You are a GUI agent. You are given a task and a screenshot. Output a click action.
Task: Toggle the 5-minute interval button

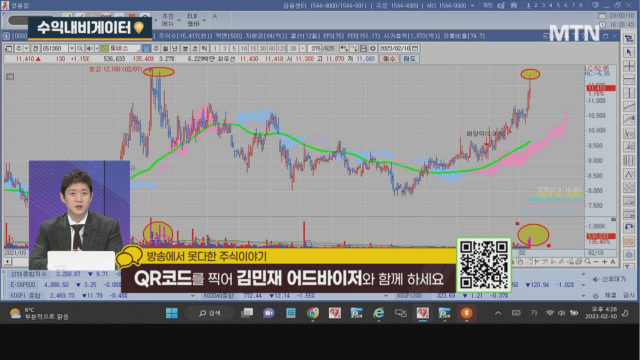point(233,49)
